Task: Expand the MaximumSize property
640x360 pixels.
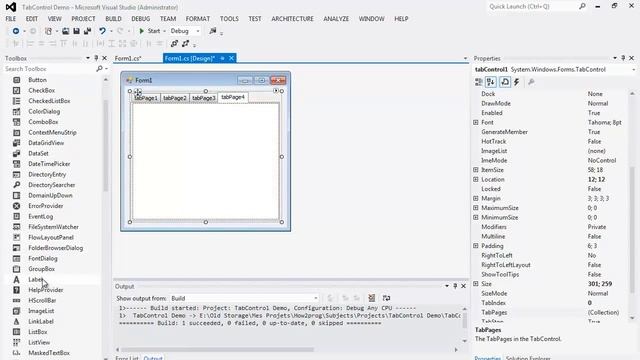Action: coord(476,208)
